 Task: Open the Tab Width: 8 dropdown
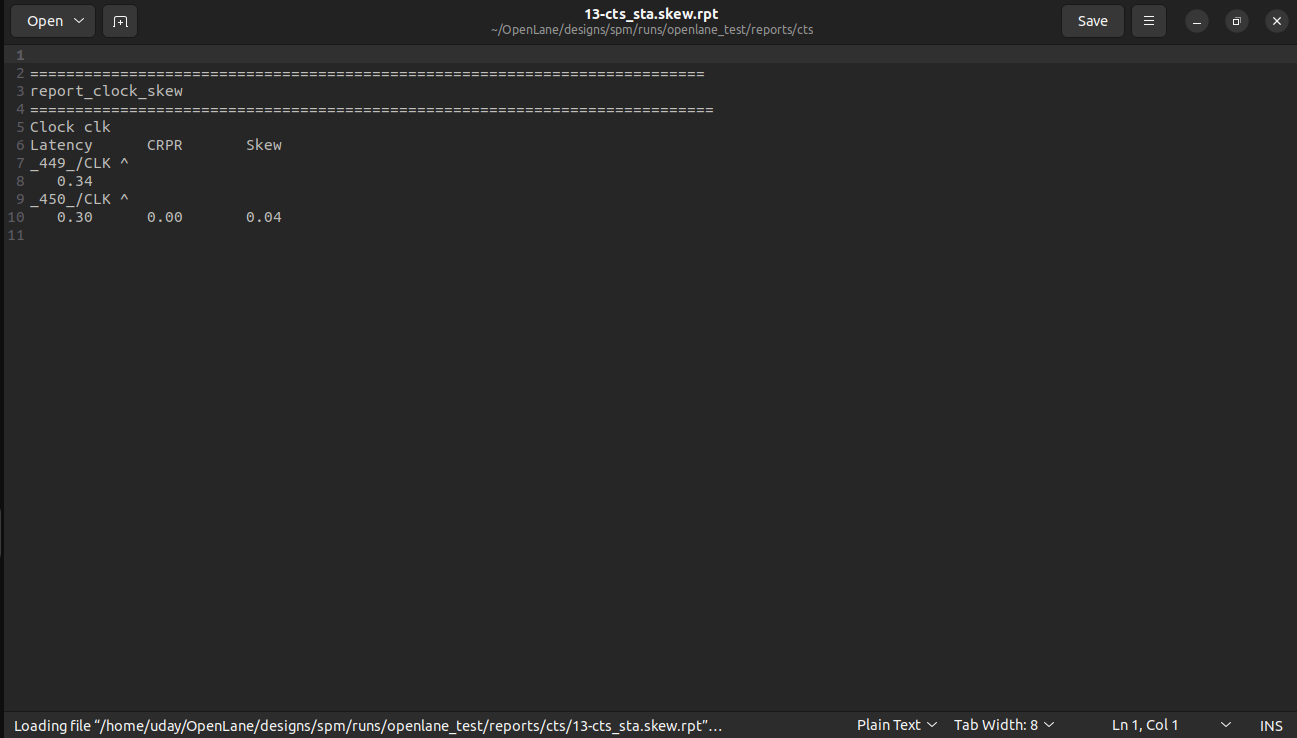tap(1003, 724)
